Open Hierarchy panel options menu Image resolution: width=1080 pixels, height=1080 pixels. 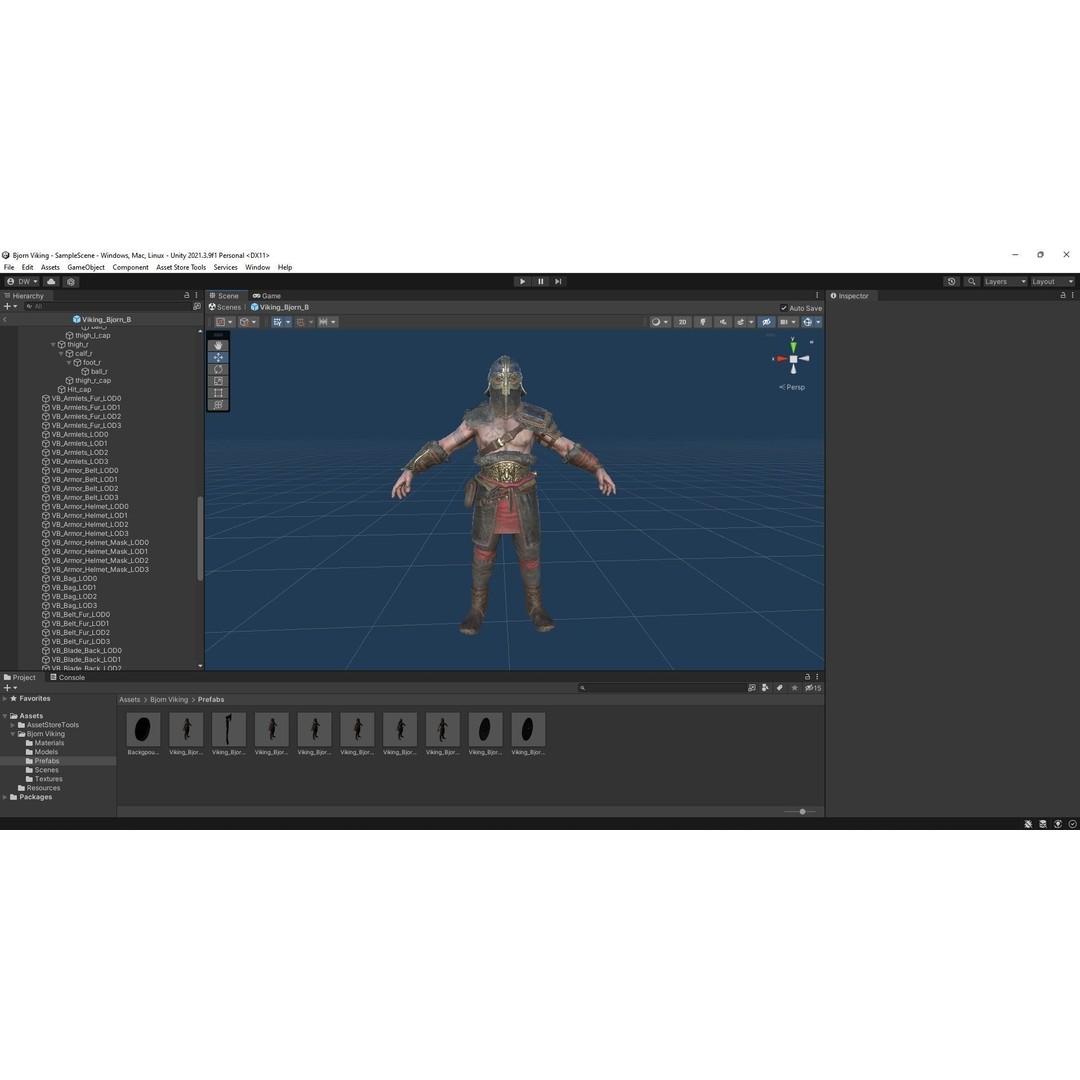[196, 295]
